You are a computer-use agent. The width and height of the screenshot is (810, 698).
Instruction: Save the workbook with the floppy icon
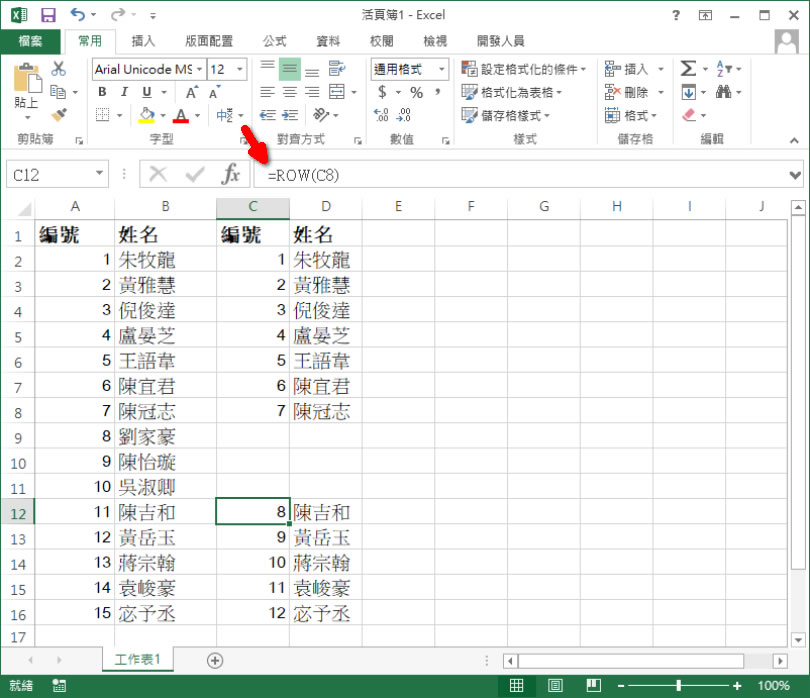(x=48, y=15)
